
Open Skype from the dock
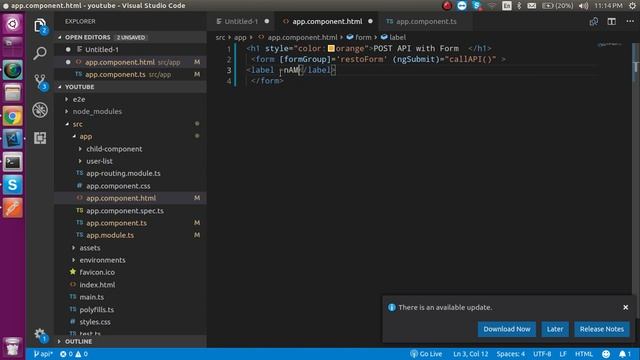pyautogui.click(x=13, y=185)
